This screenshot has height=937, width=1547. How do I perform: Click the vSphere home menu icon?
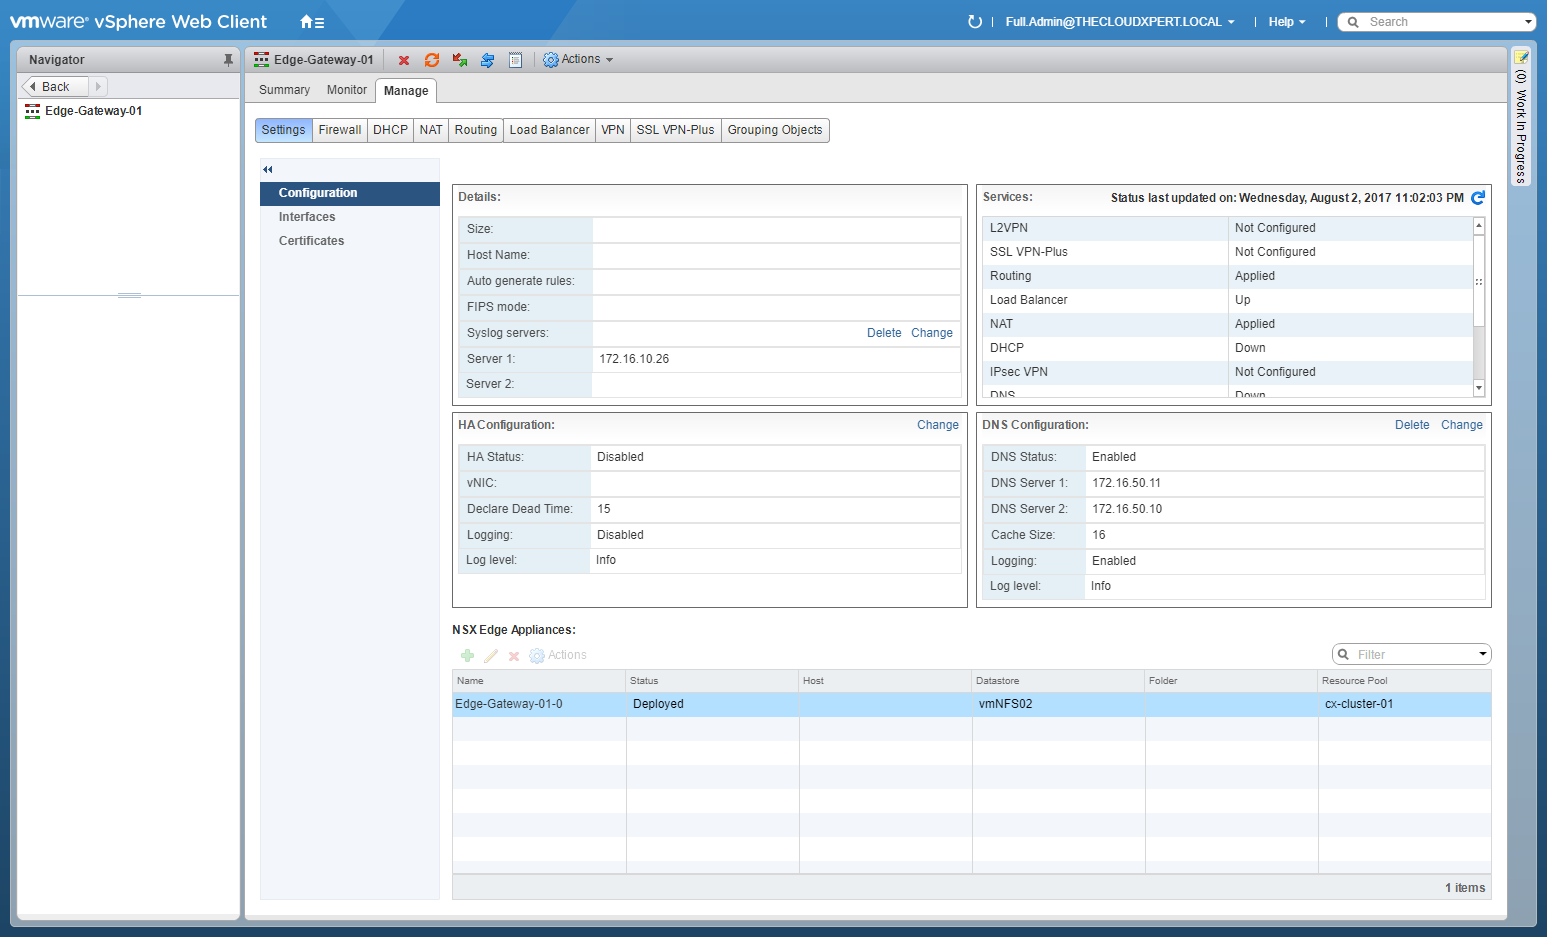[311, 22]
